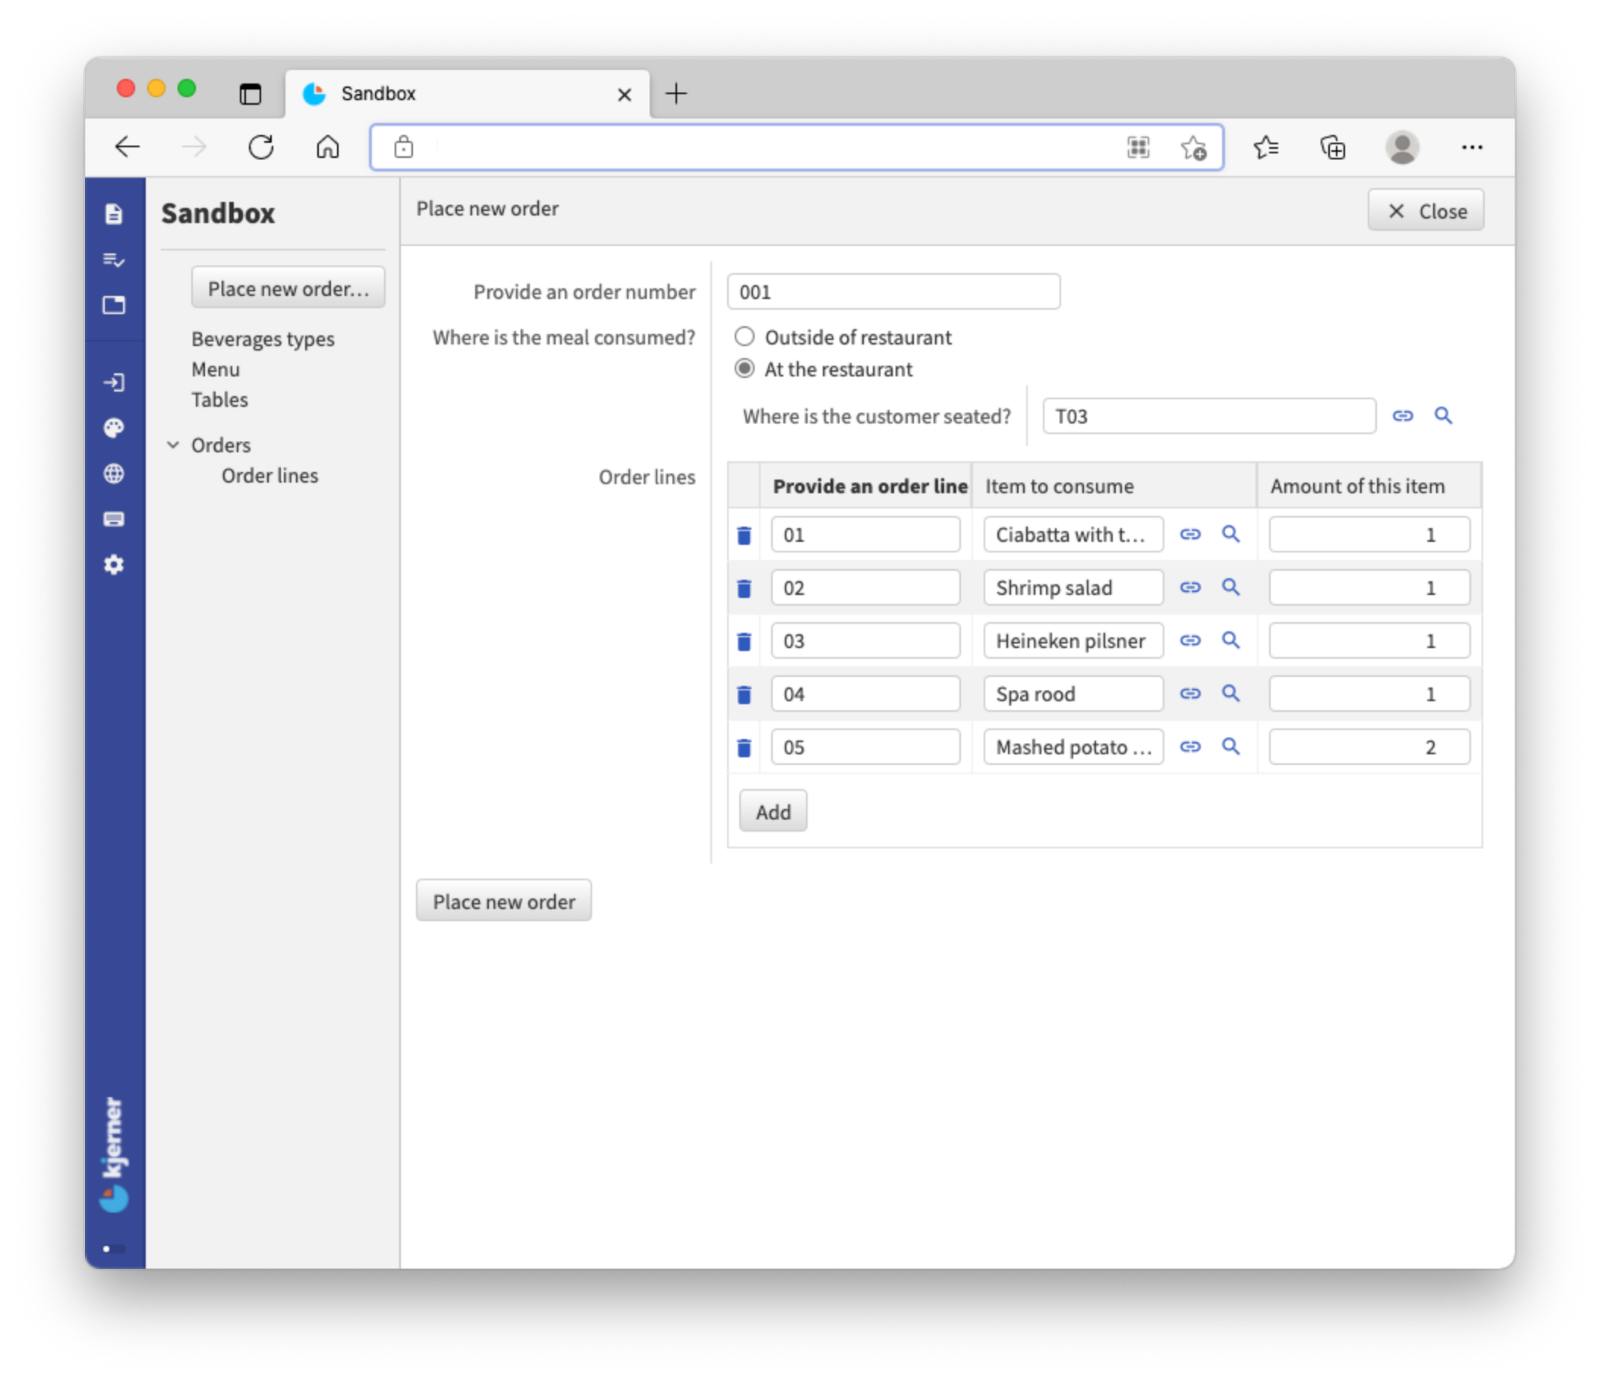Add page to favorites star icon
The image size is (1600, 1381).
[1193, 148]
